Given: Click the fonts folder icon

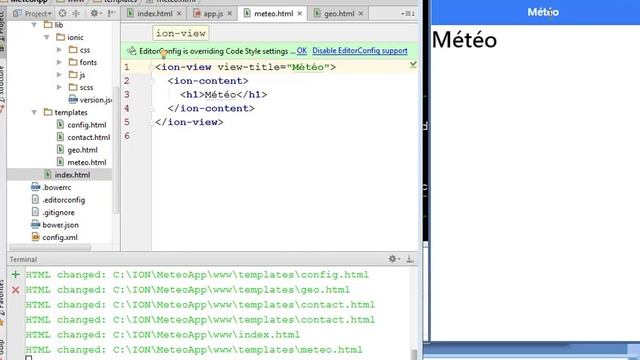Looking at the screenshot, I should pos(73,62).
